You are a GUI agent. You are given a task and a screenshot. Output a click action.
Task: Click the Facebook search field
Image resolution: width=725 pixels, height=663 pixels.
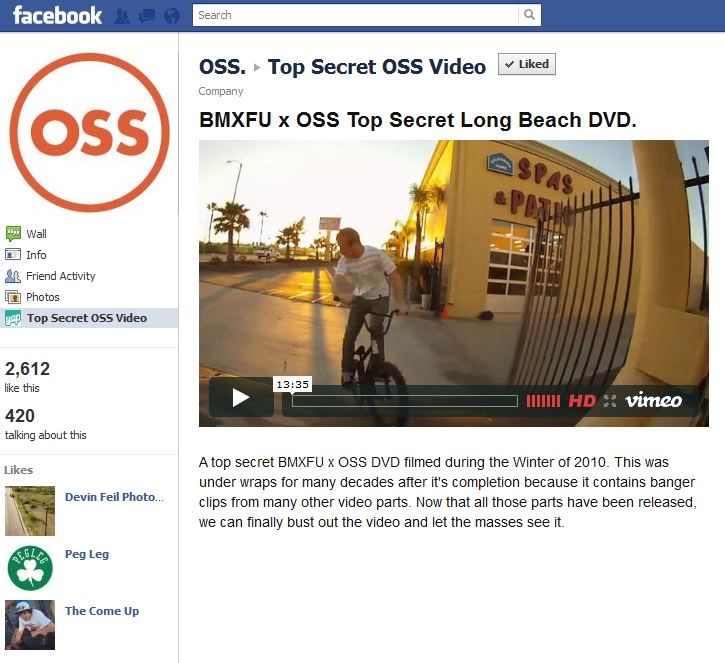356,15
